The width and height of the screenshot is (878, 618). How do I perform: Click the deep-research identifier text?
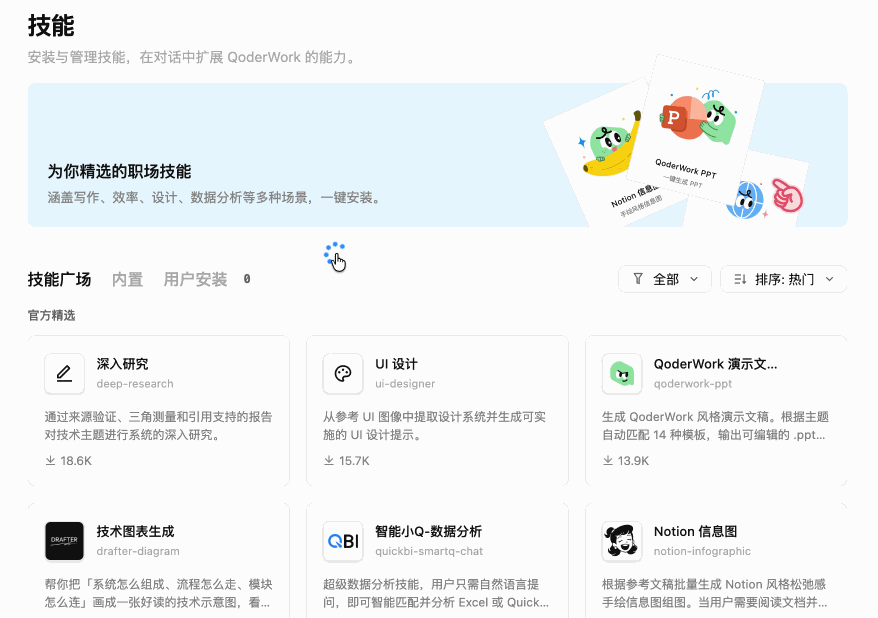[x=135, y=383]
